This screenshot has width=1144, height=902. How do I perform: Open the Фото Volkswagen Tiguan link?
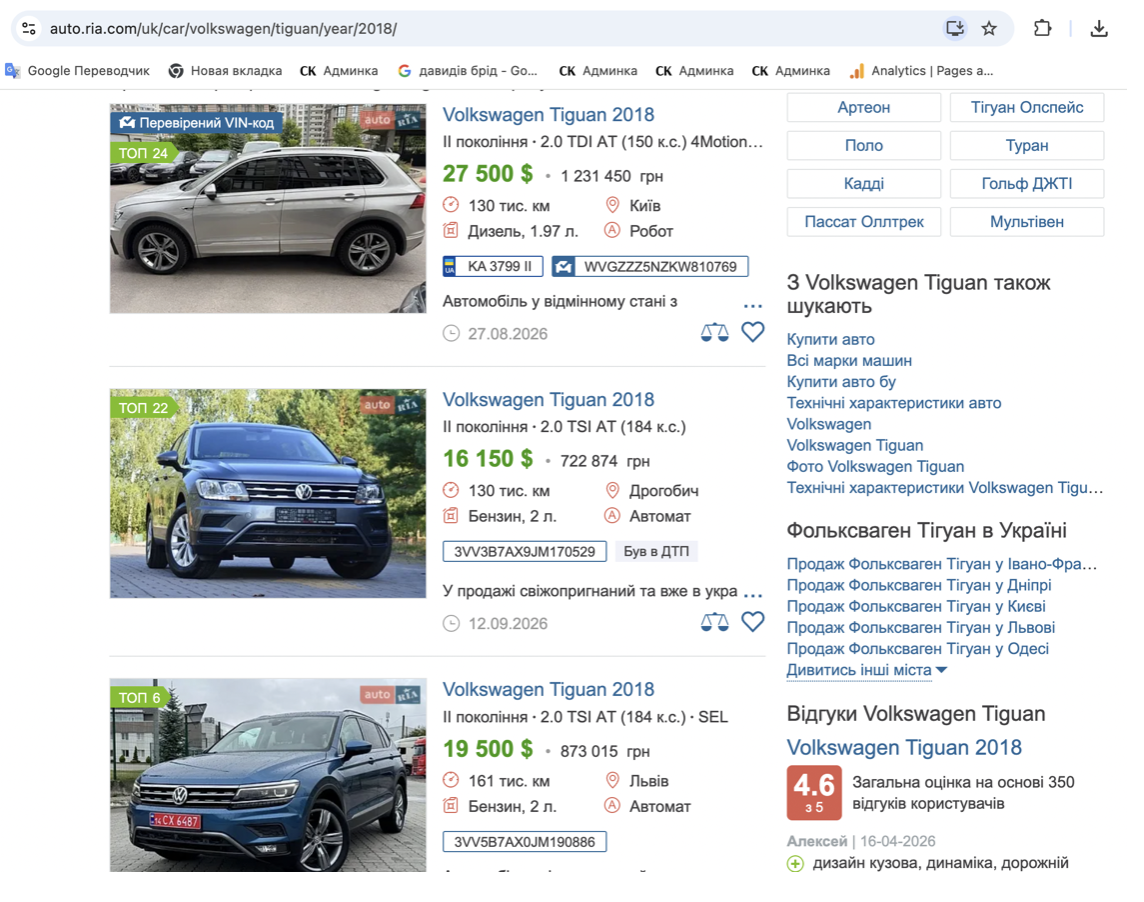(x=876, y=466)
